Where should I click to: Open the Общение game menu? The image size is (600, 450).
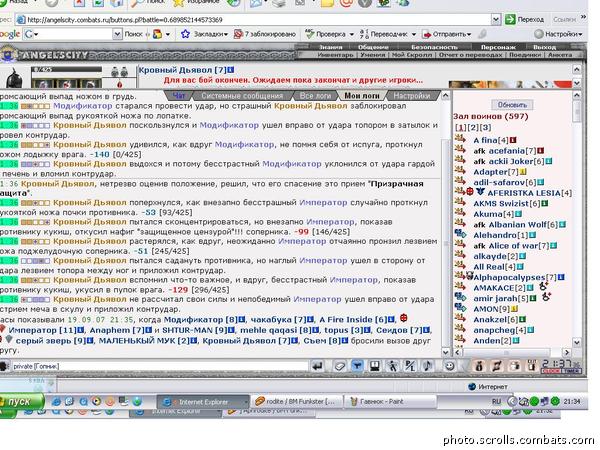[373, 47]
